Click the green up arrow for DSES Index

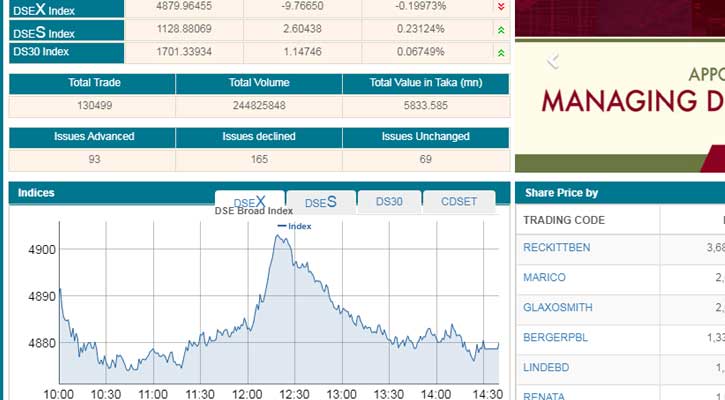(x=500, y=30)
